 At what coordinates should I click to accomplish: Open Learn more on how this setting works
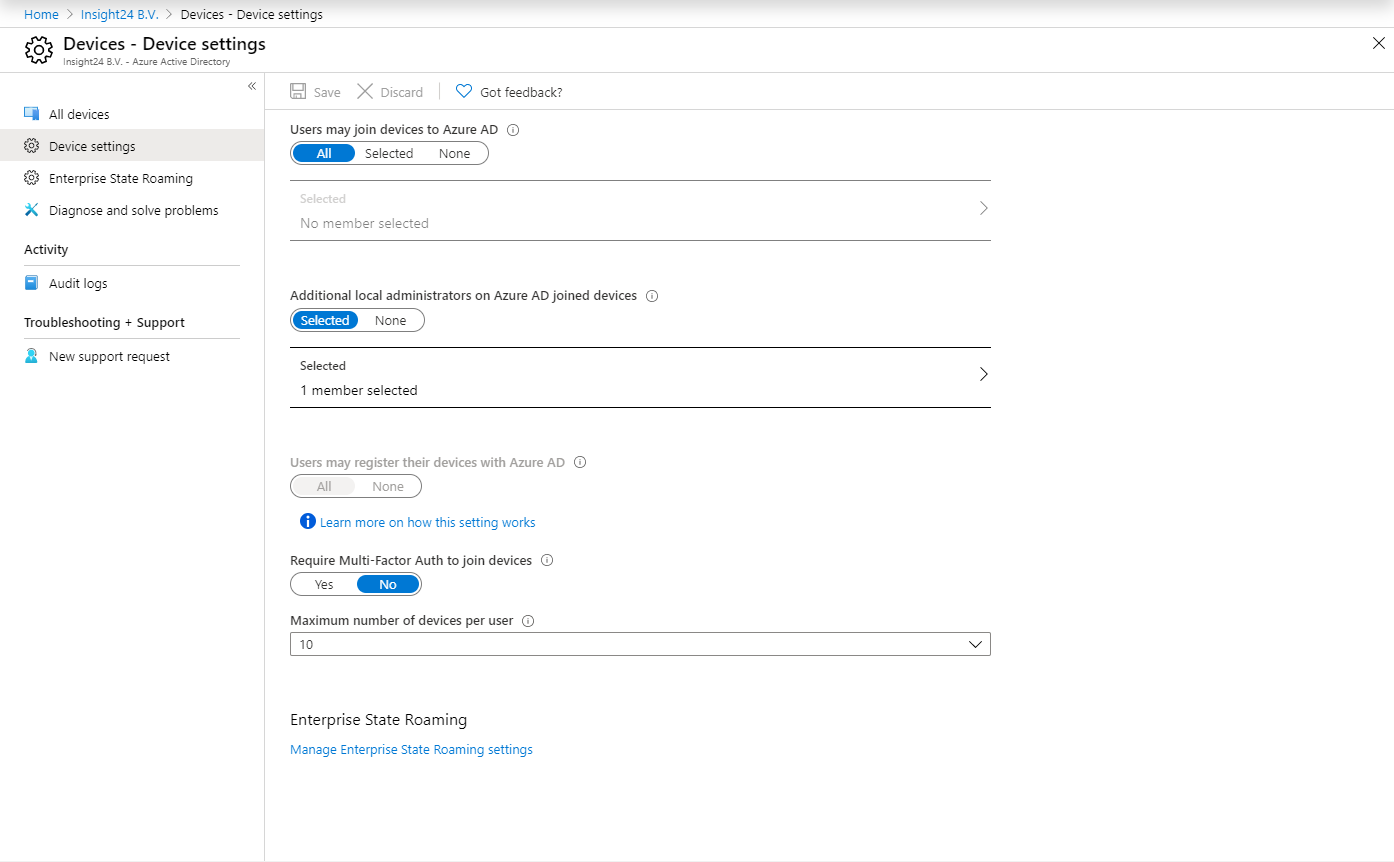(428, 522)
